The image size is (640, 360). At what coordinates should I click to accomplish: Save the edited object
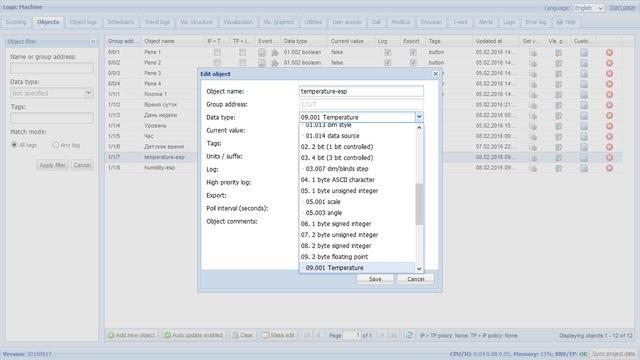coord(375,279)
